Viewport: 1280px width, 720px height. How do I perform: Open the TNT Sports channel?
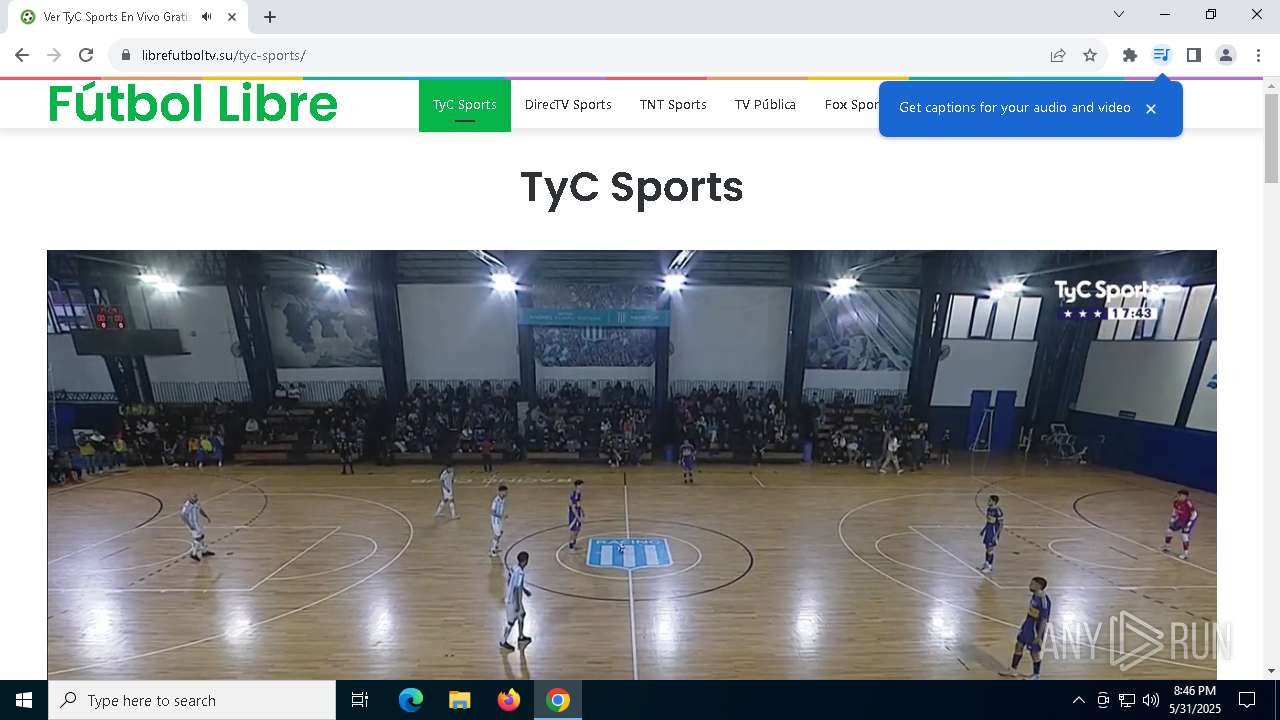[x=673, y=105]
